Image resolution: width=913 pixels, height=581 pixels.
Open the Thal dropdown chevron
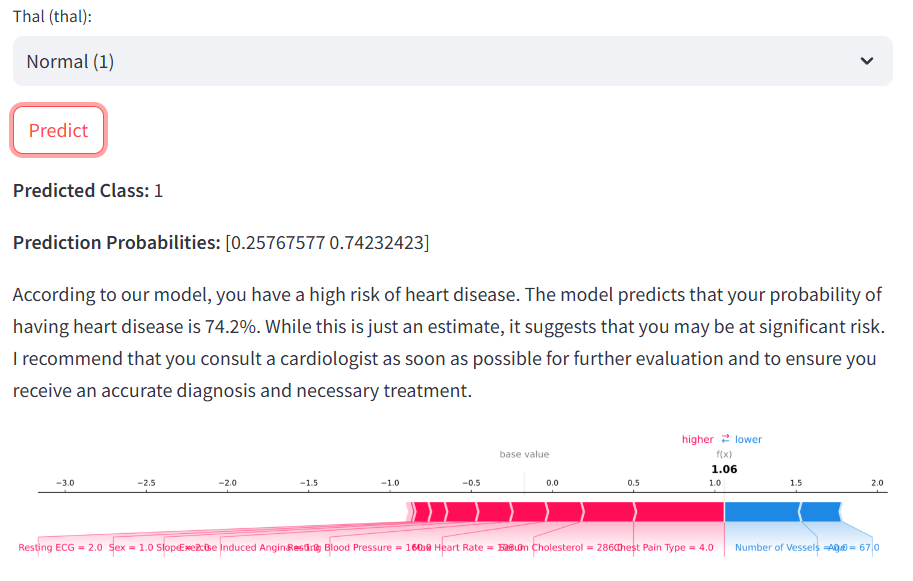(x=866, y=61)
